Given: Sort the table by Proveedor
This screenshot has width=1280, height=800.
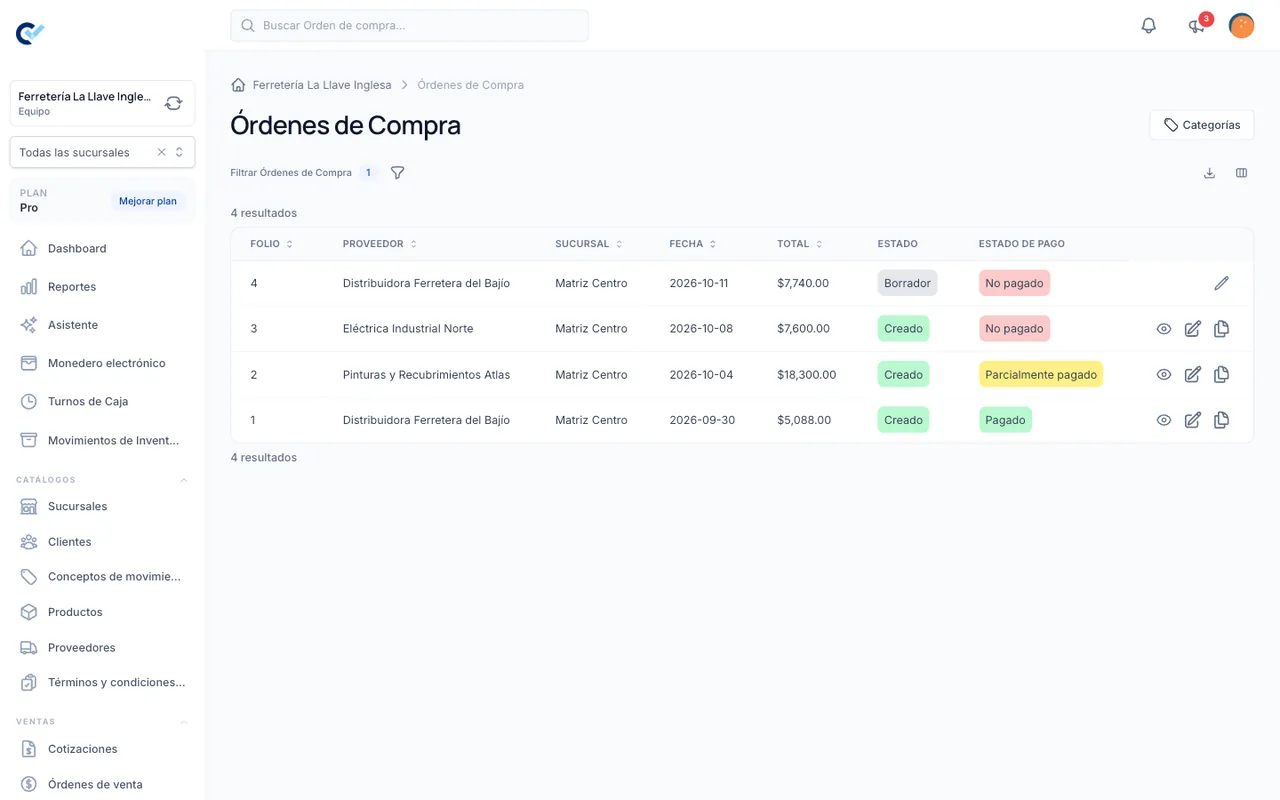Looking at the screenshot, I should pyautogui.click(x=379, y=244).
